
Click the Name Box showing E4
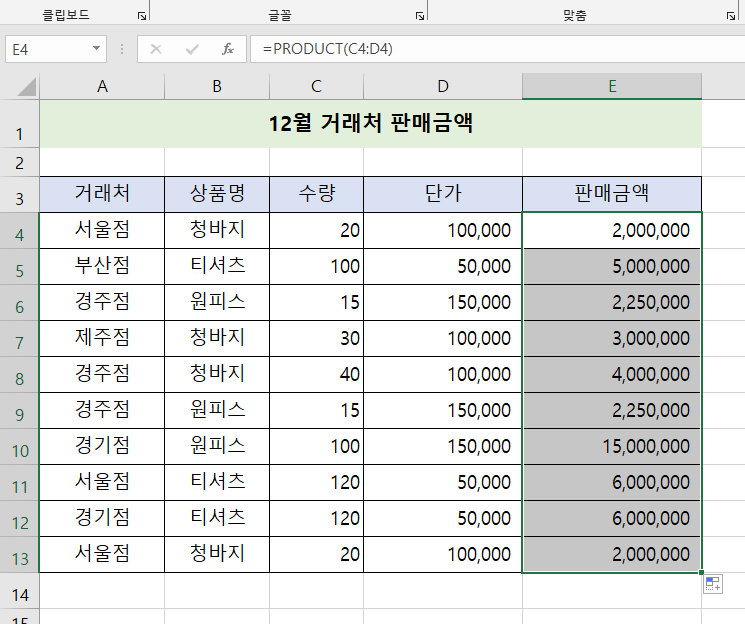[x=56, y=49]
